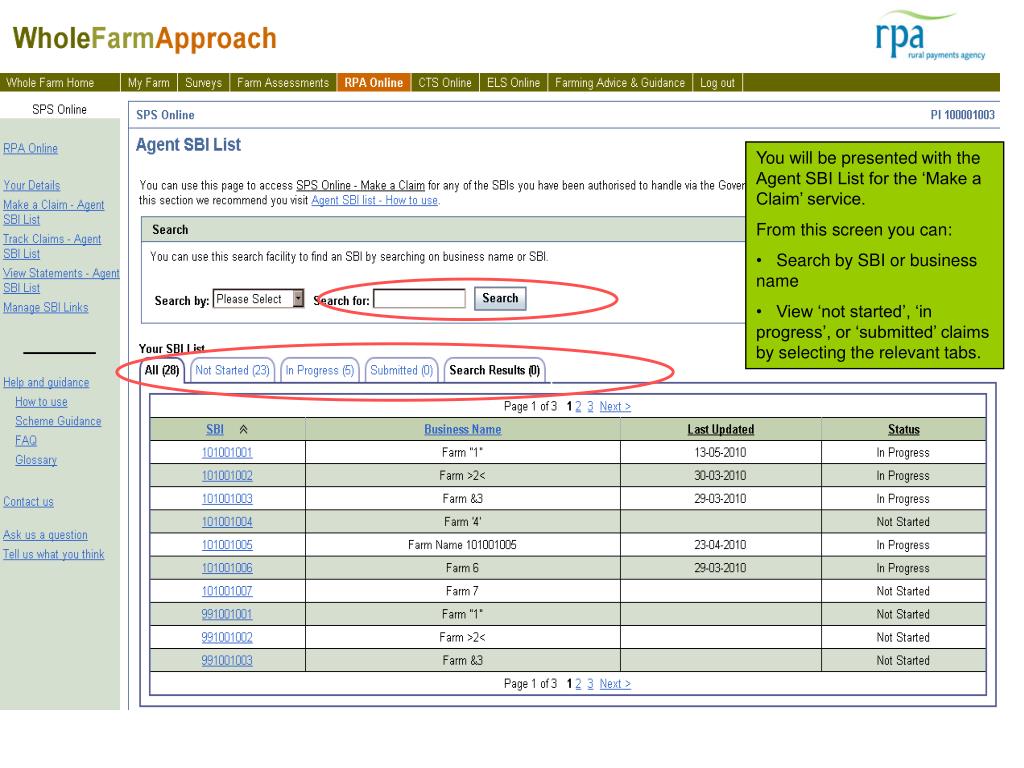Sort by Status column header
The width and height of the screenshot is (1024, 768).
[x=904, y=430]
